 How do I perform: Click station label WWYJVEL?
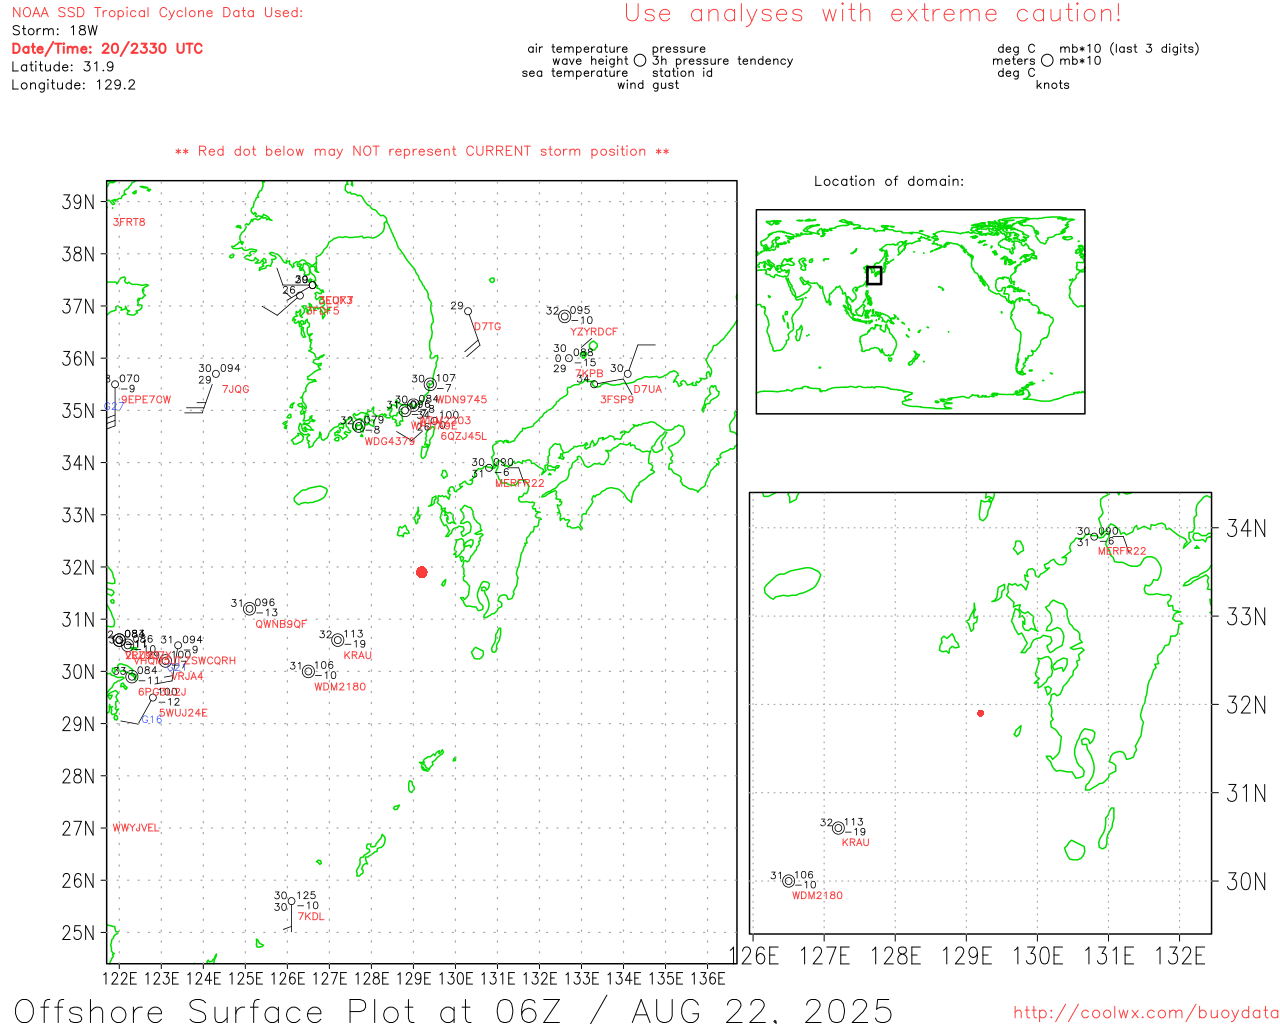(136, 828)
